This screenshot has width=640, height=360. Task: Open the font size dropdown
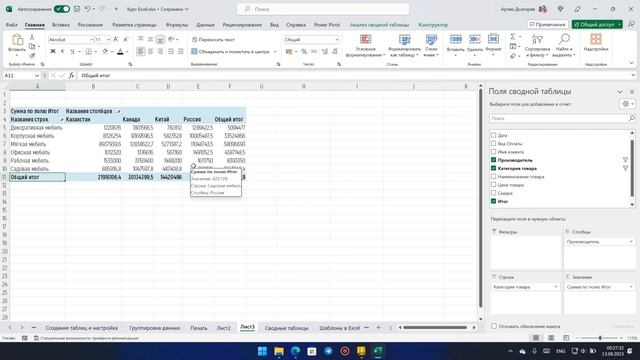108,40
